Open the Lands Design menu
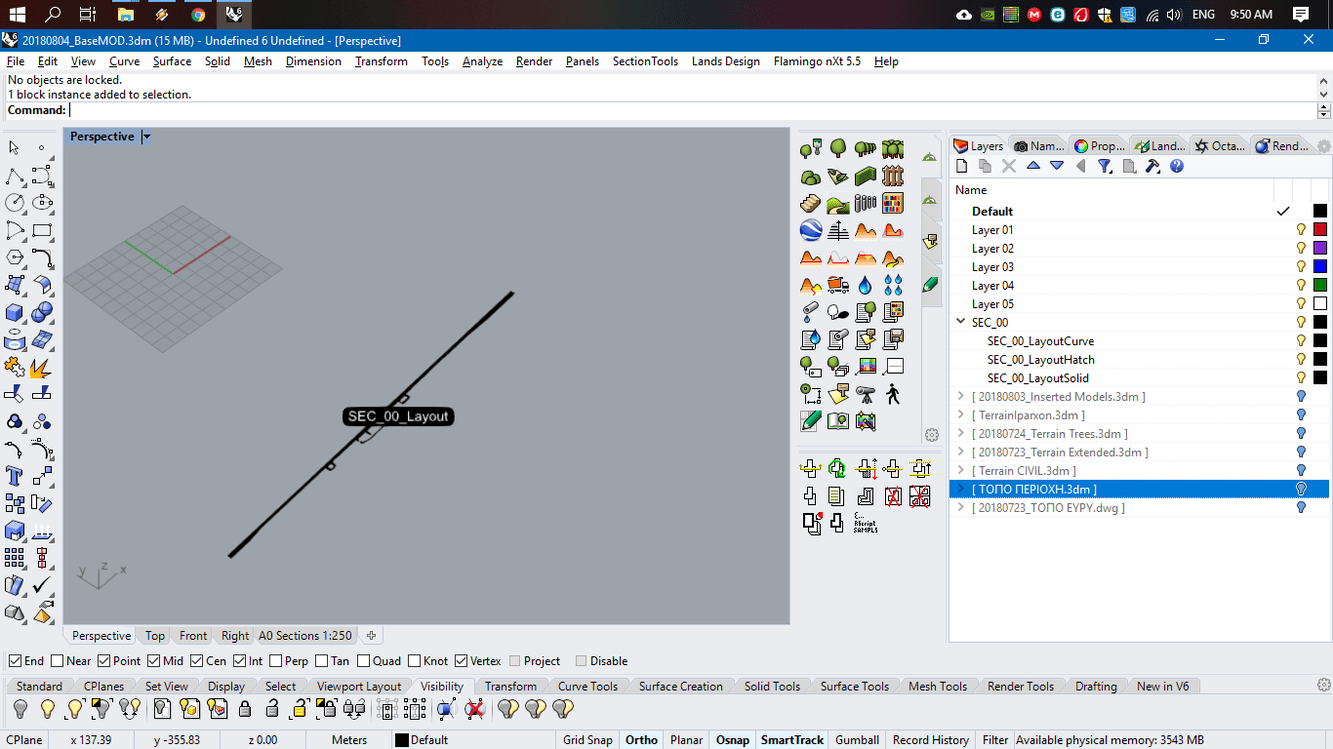 click(726, 61)
